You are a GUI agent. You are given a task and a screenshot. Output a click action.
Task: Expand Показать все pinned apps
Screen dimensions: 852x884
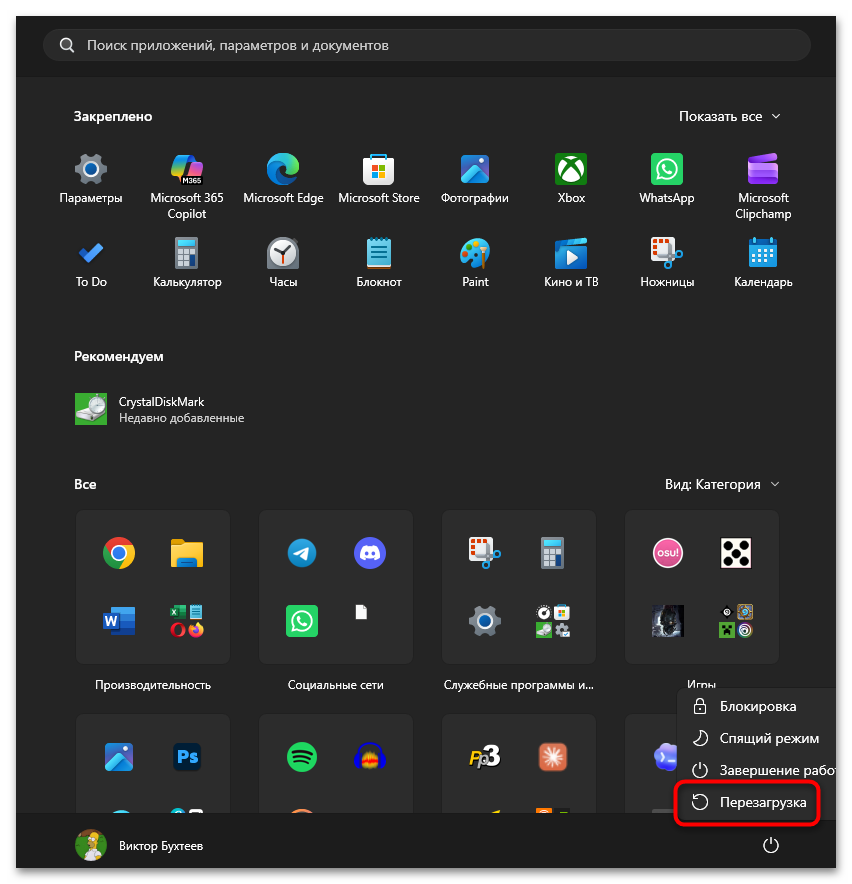click(x=730, y=116)
